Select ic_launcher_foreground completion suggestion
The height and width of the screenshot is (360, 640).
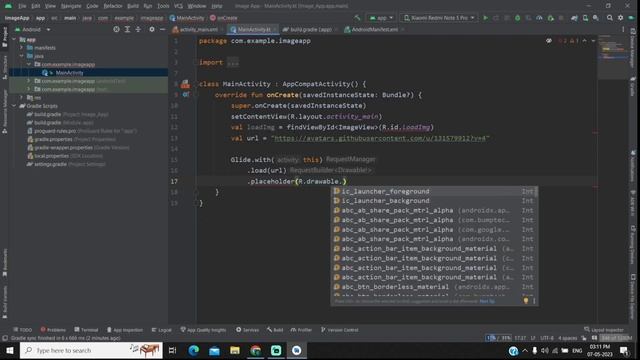pos(434,191)
